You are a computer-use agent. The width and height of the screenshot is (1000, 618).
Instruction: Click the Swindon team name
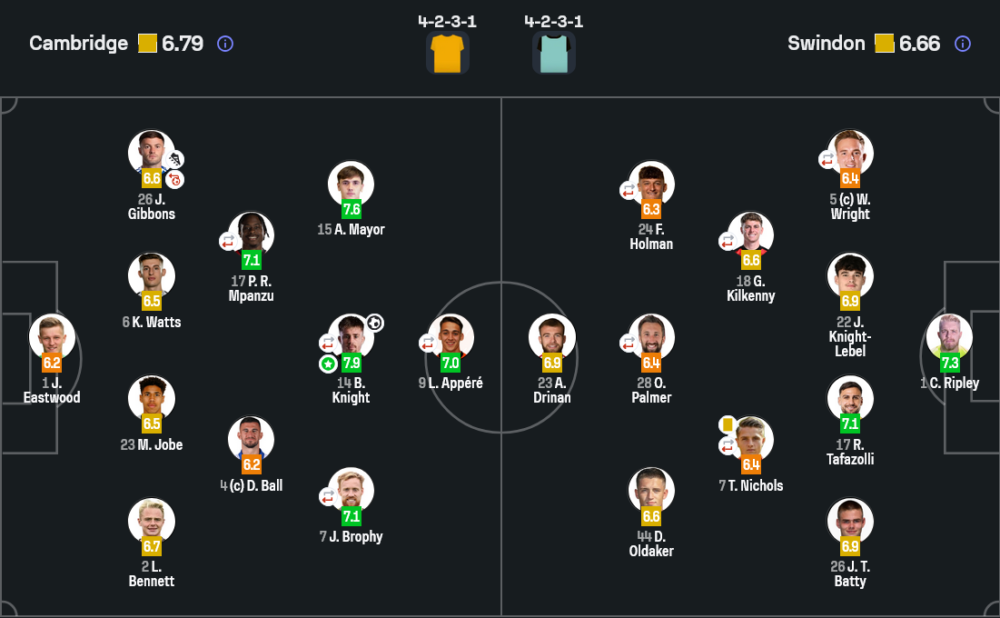[826, 44]
